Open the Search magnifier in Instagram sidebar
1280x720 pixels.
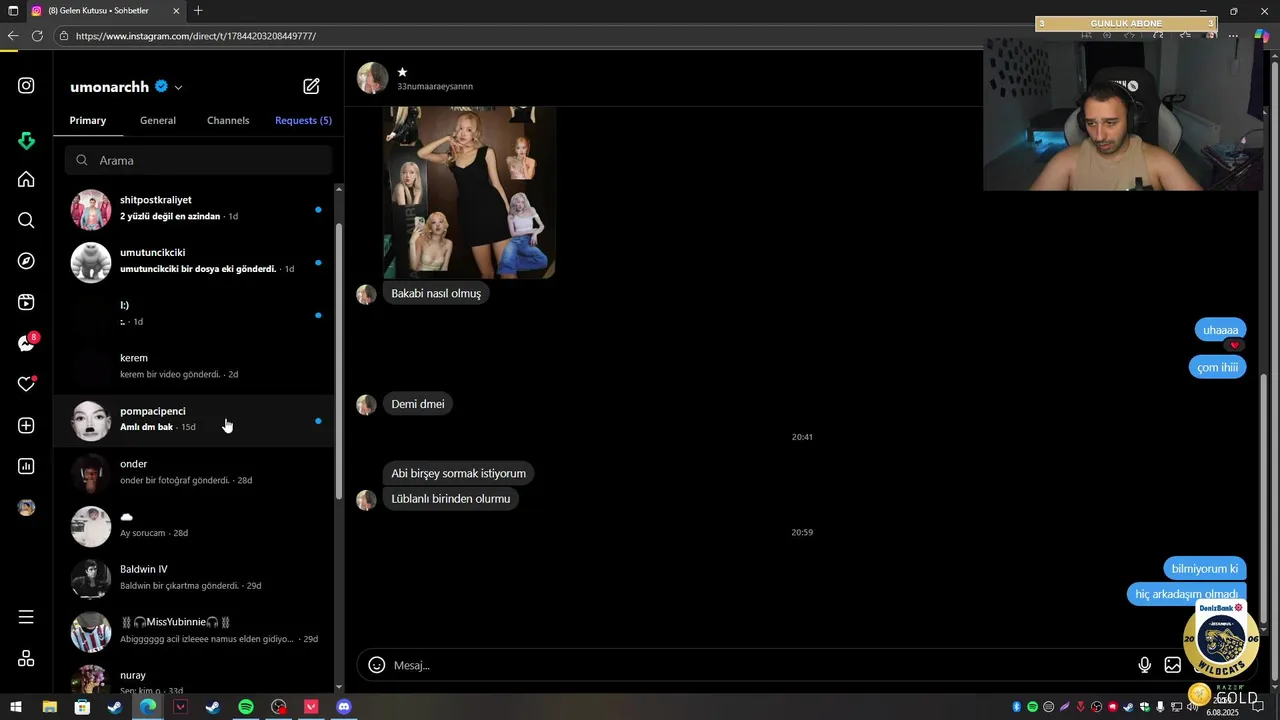coord(26,220)
